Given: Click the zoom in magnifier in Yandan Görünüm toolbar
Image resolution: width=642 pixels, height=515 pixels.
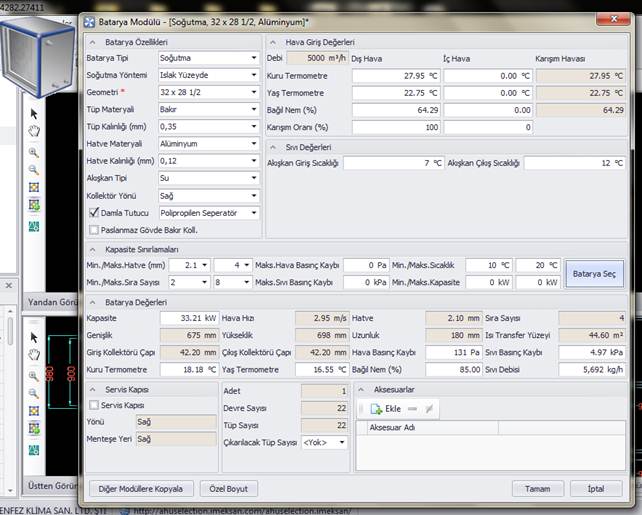Looking at the screenshot, I should tap(33, 374).
